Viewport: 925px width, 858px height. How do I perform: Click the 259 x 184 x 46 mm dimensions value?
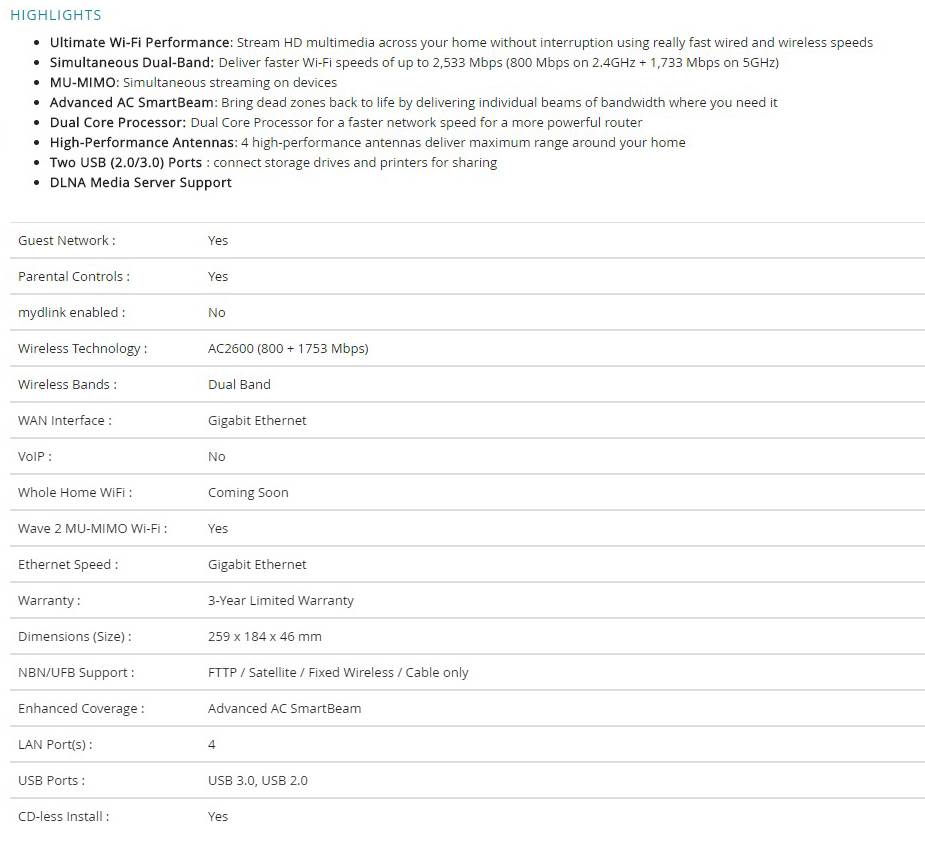point(265,636)
